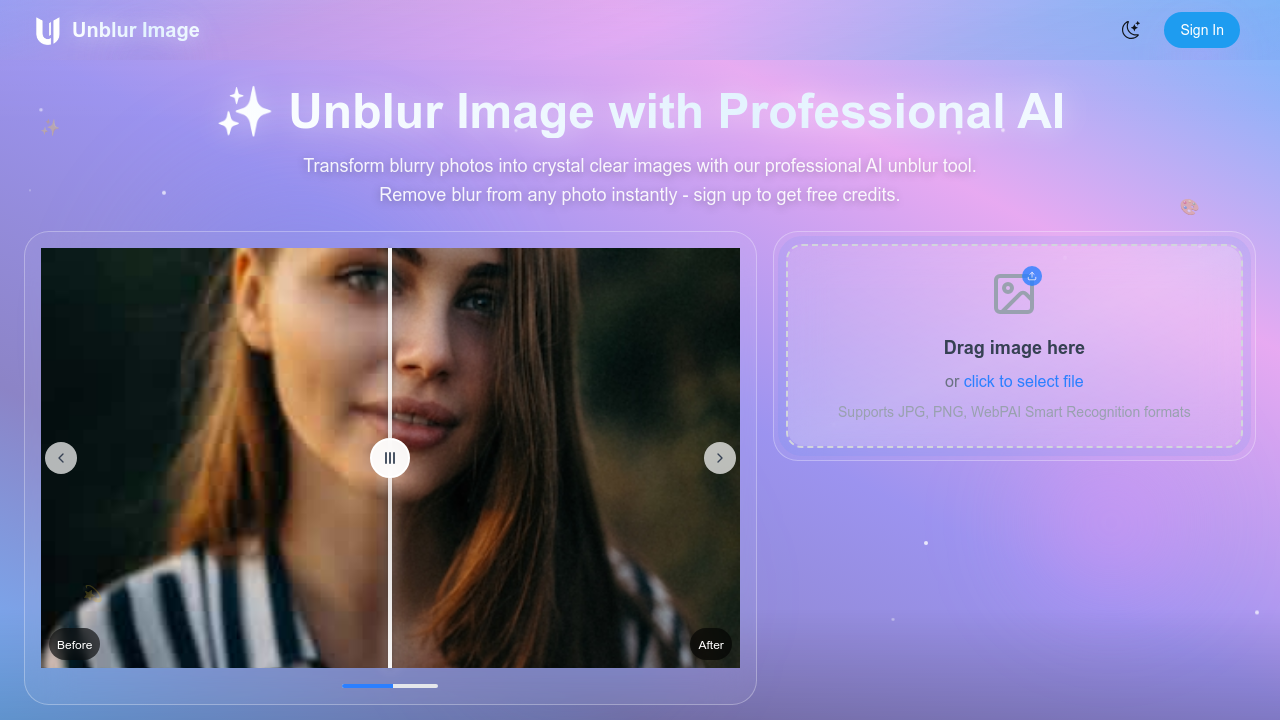Select the second carousel indicator dot
The width and height of the screenshot is (1280, 720).
click(414, 686)
